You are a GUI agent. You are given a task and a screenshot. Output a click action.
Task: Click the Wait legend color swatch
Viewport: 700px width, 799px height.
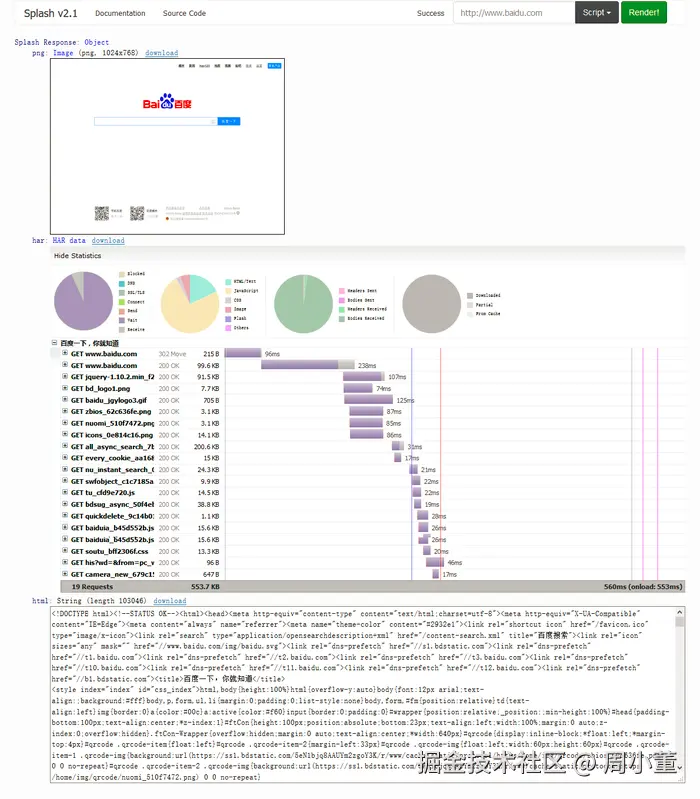pyautogui.click(x=122, y=321)
